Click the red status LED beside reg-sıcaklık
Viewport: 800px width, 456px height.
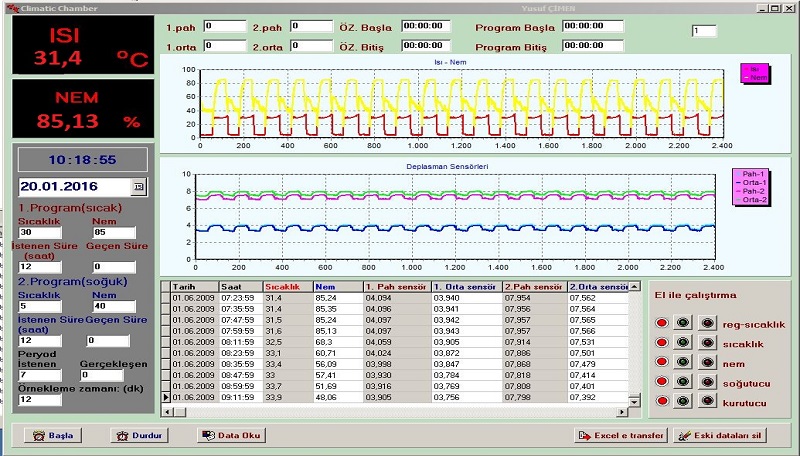pyautogui.click(x=662, y=323)
